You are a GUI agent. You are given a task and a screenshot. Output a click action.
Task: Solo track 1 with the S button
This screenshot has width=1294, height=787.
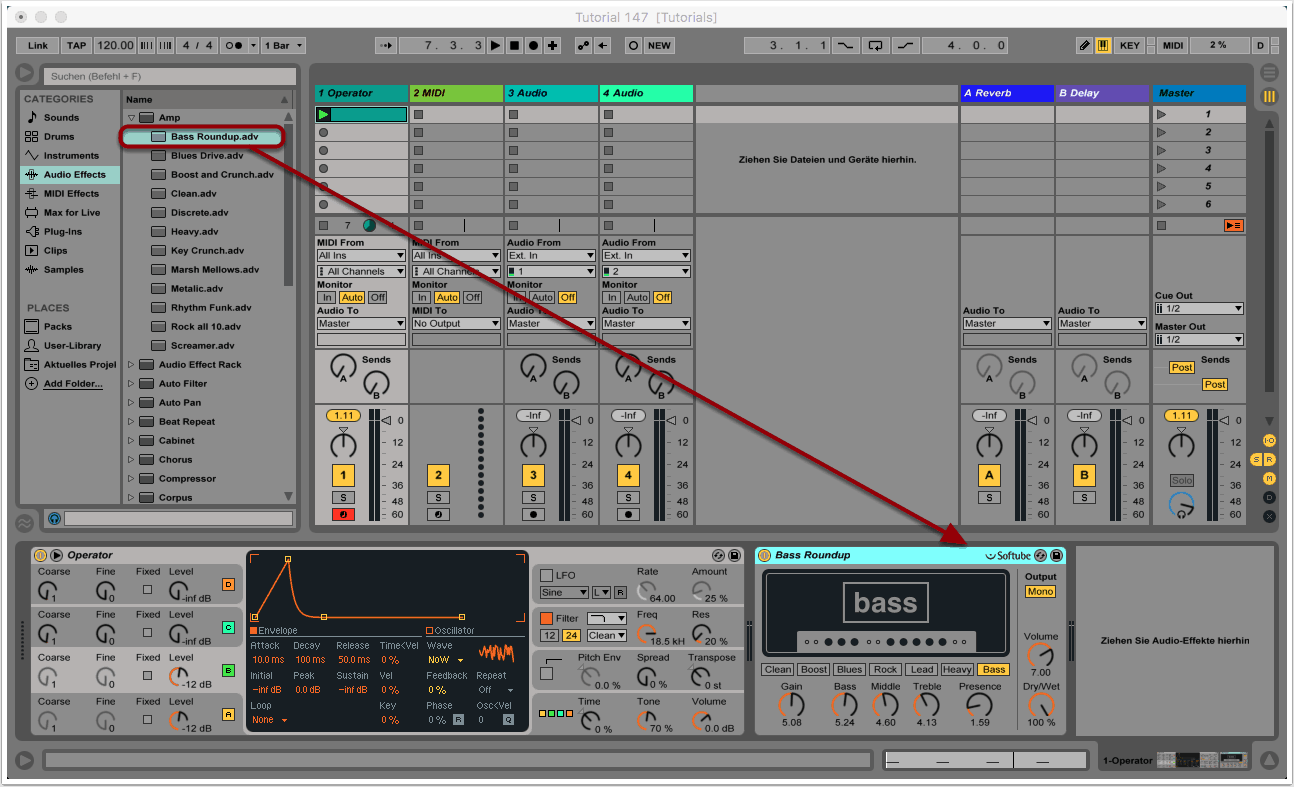(x=343, y=497)
